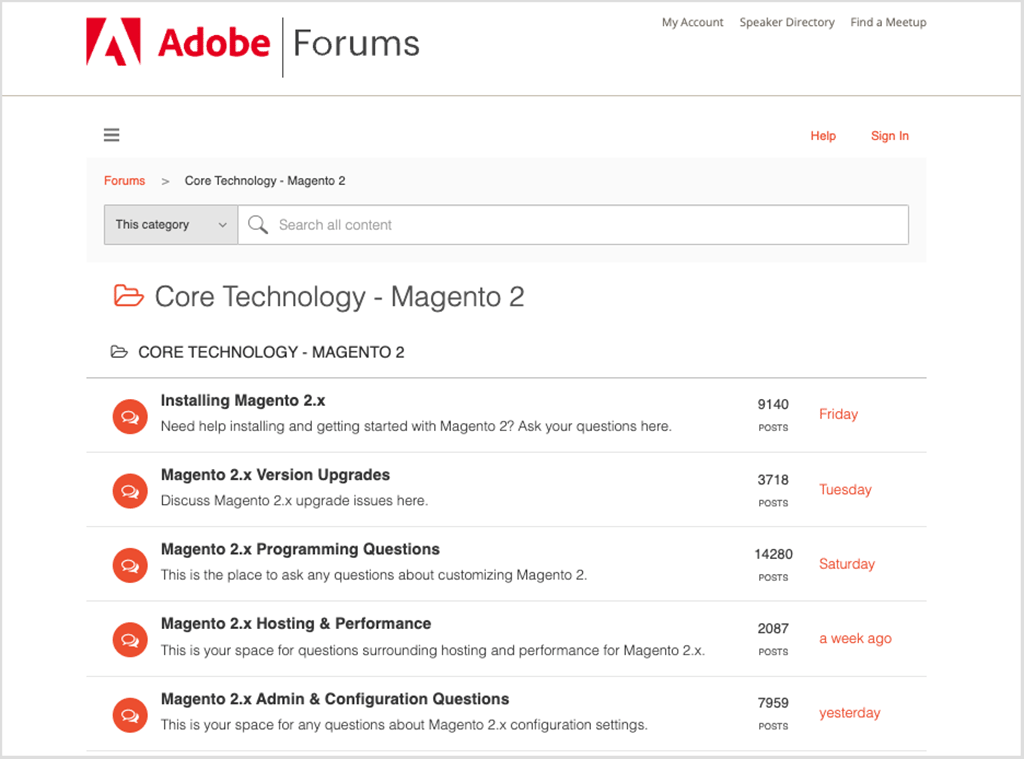Open Magento 2.x Admin & Configuration Questions board
Screen dimensions: 1024x759
coord(335,699)
